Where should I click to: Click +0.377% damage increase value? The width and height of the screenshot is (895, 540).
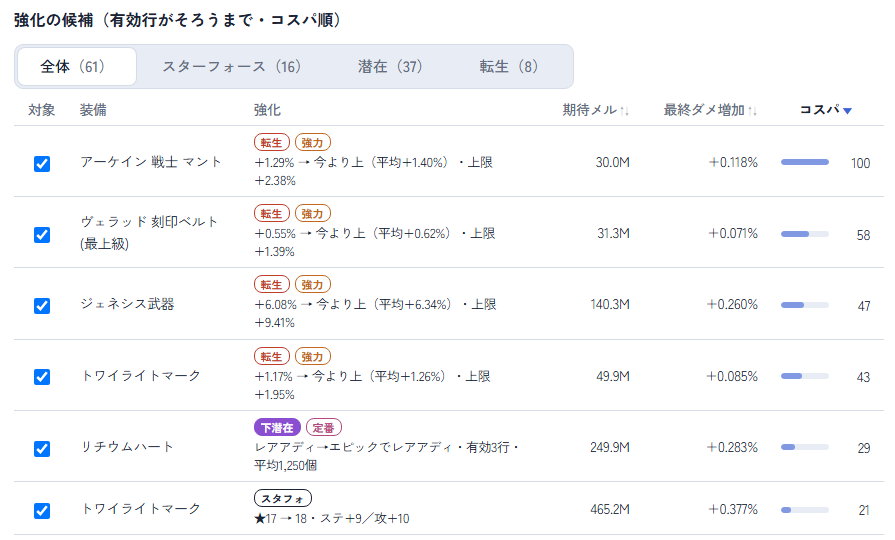pos(732,509)
